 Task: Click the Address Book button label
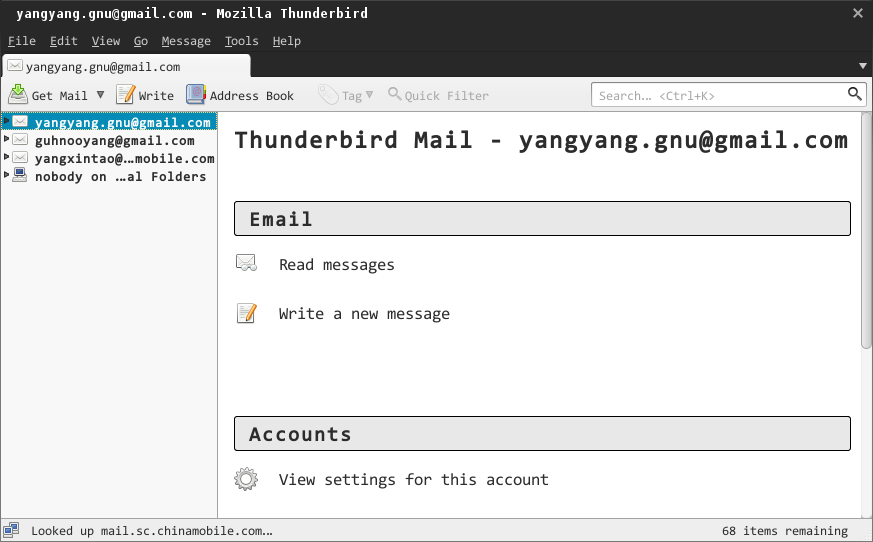pos(252,96)
